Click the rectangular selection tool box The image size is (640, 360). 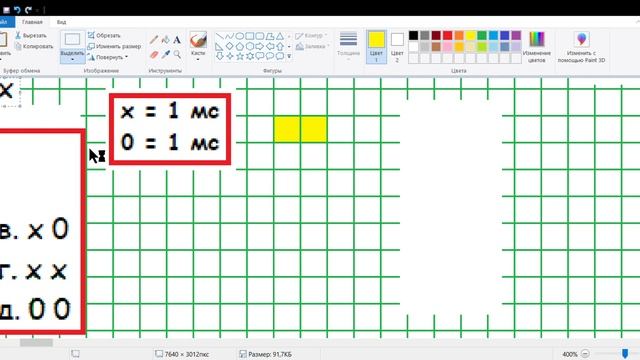[x=72, y=40]
